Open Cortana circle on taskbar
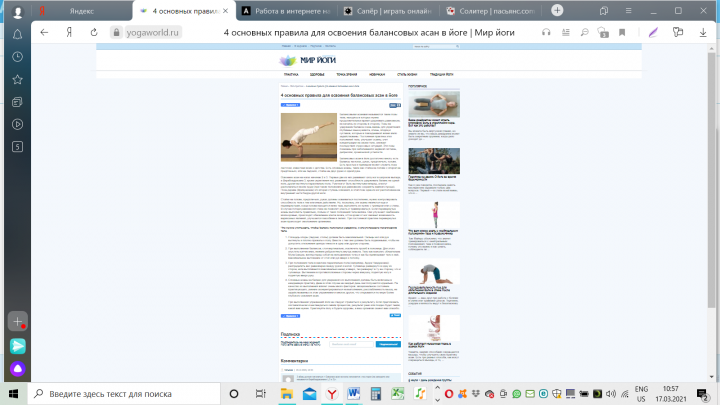The width and height of the screenshot is (720, 405). 234,394
